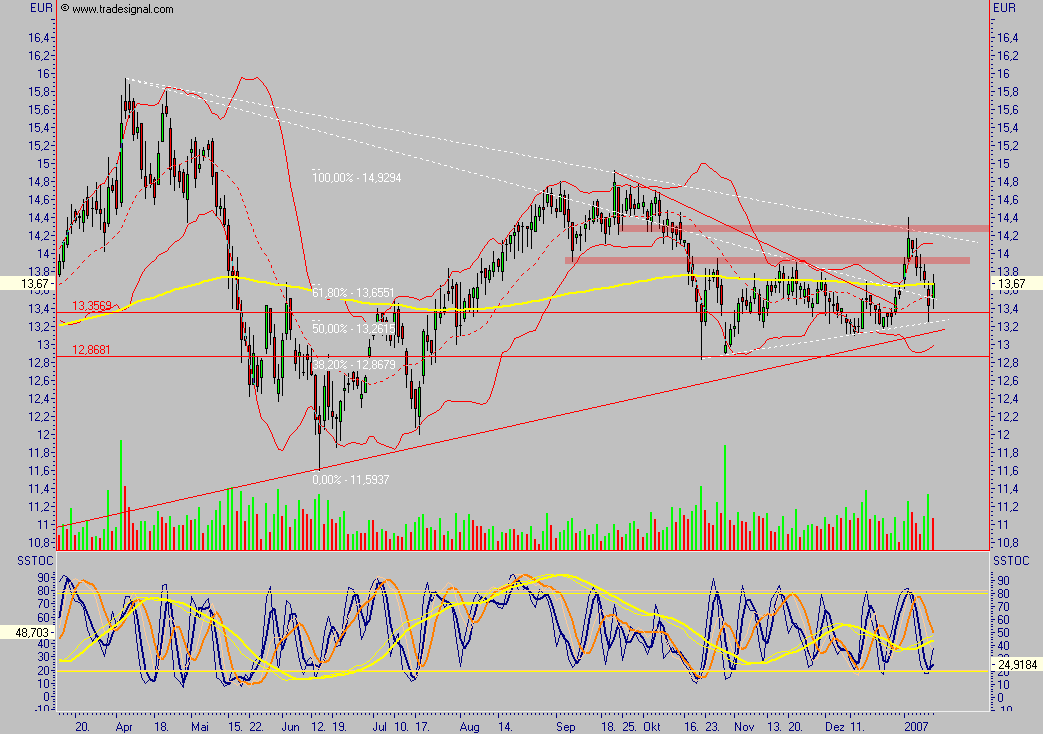This screenshot has width=1043, height=734.
Task: Select the 13,67 price tag on left axis
Action: tap(27, 285)
